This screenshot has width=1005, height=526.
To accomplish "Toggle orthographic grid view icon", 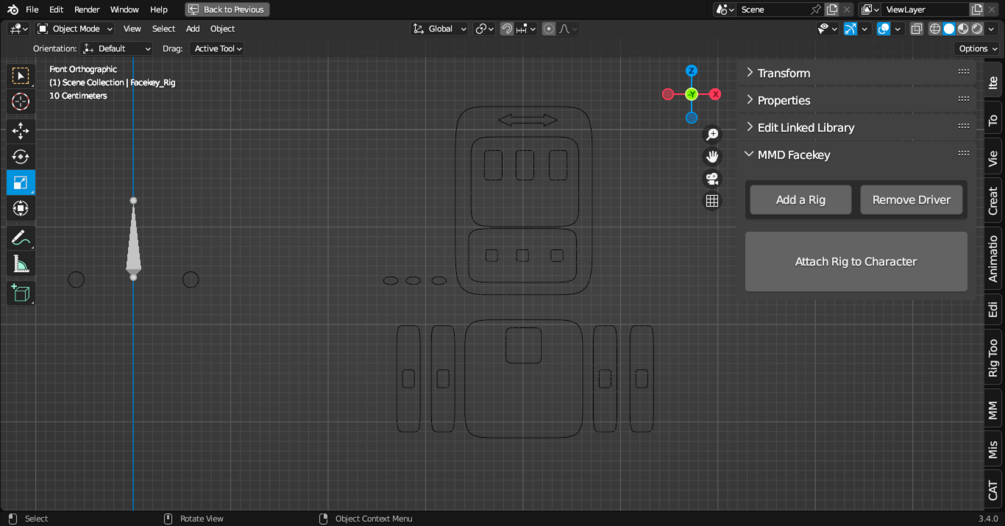I will [x=712, y=201].
